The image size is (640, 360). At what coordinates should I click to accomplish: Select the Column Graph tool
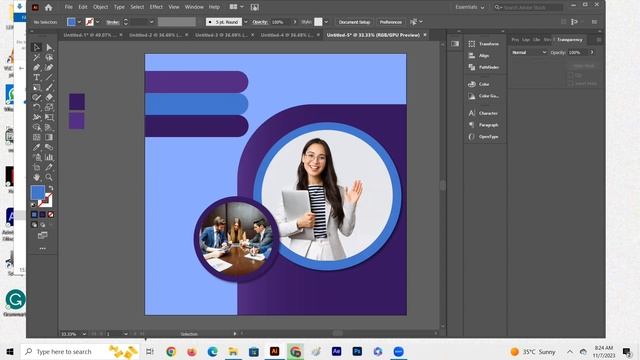pyautogui.click(x=49, y=157)
